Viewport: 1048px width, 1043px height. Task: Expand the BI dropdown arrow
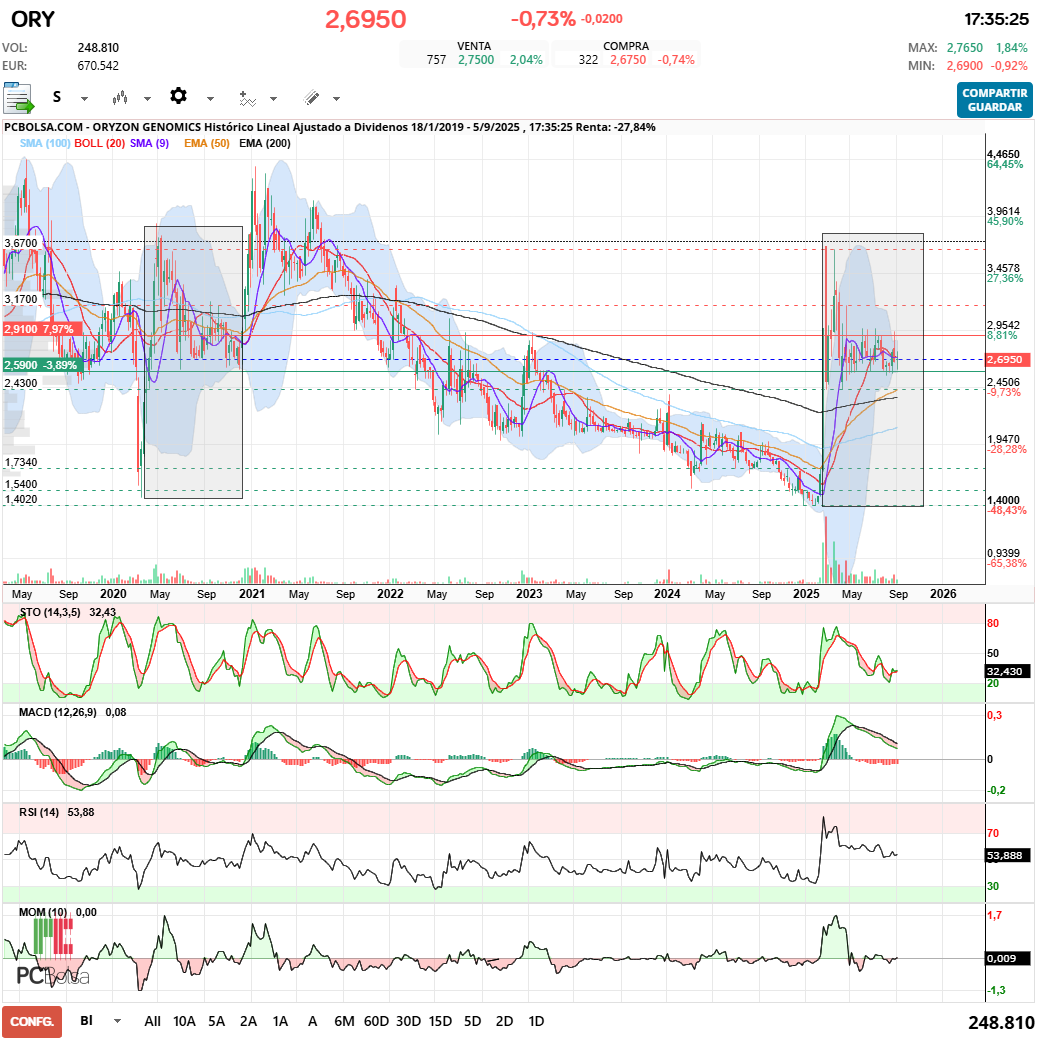(x=118, y=1021)
